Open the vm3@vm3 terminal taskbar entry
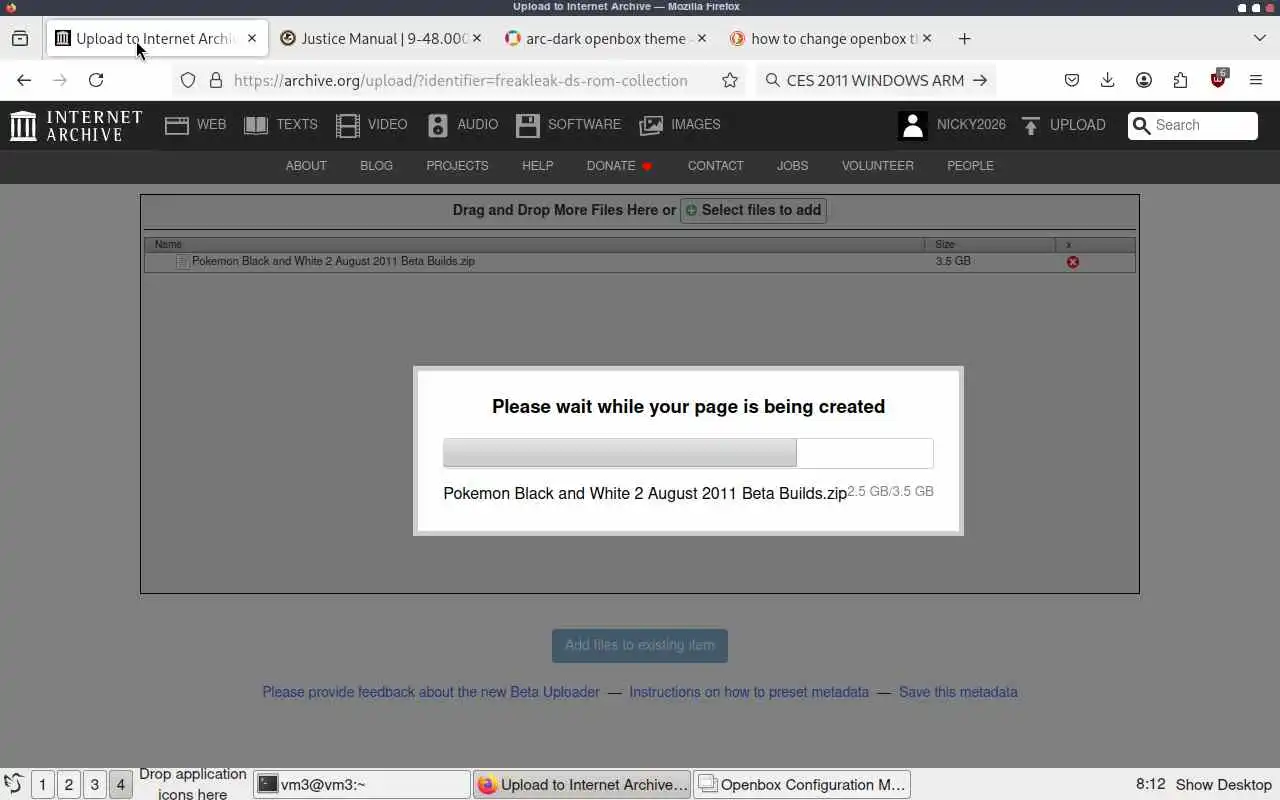The image size is (1280, 800). [362, 785]
